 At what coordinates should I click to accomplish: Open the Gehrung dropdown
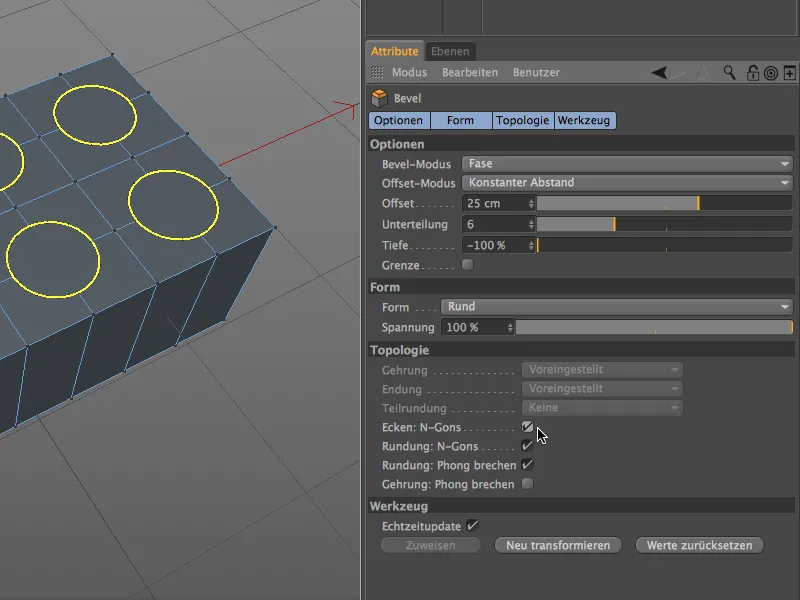(x=602, y=369)
